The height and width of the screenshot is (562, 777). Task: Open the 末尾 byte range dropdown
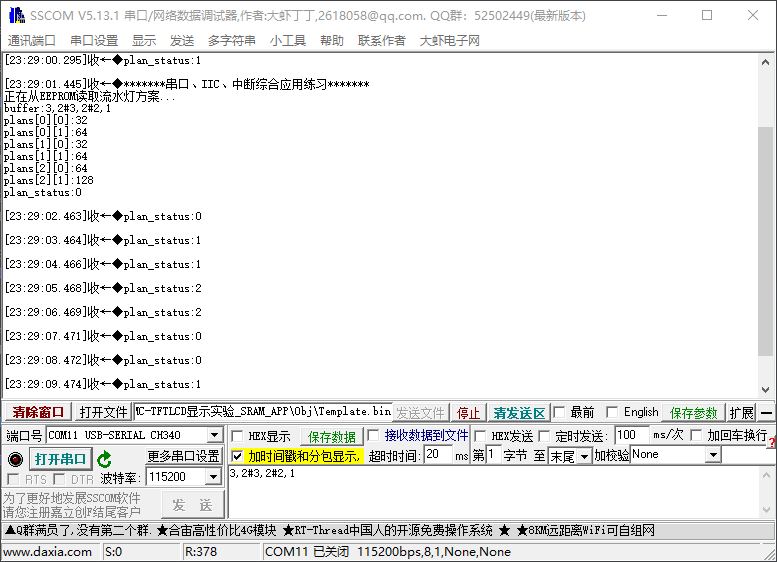(x=585, y=456)
